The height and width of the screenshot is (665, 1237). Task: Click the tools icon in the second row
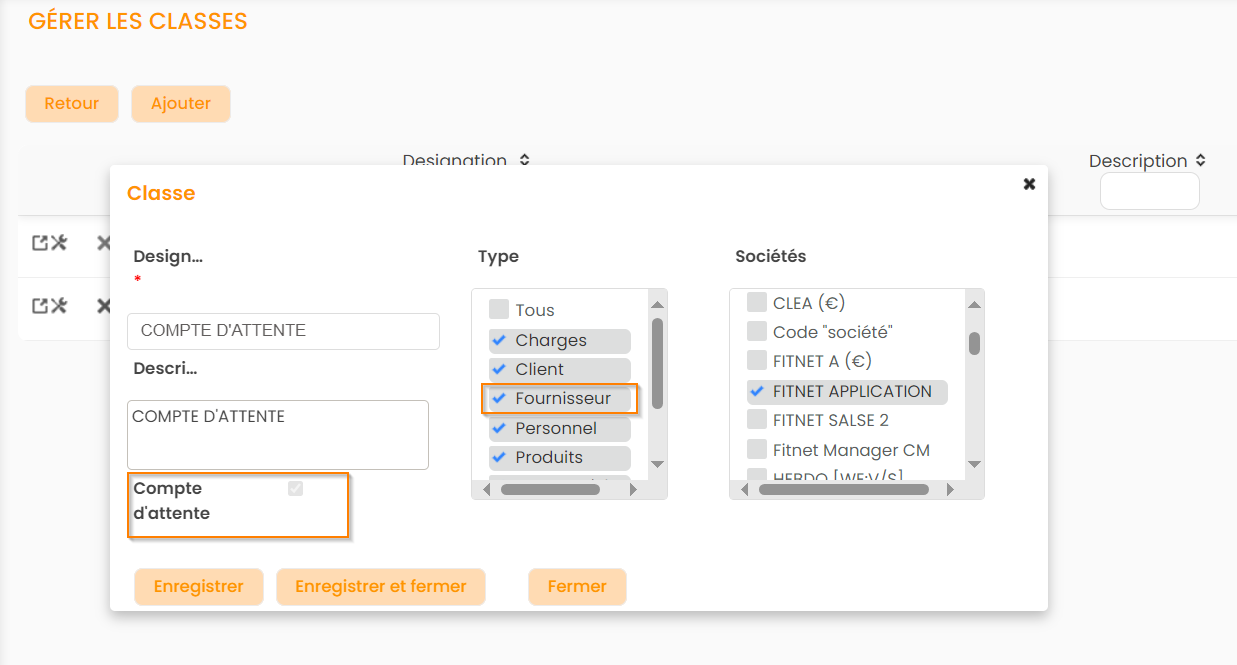(x=59, y=306)
